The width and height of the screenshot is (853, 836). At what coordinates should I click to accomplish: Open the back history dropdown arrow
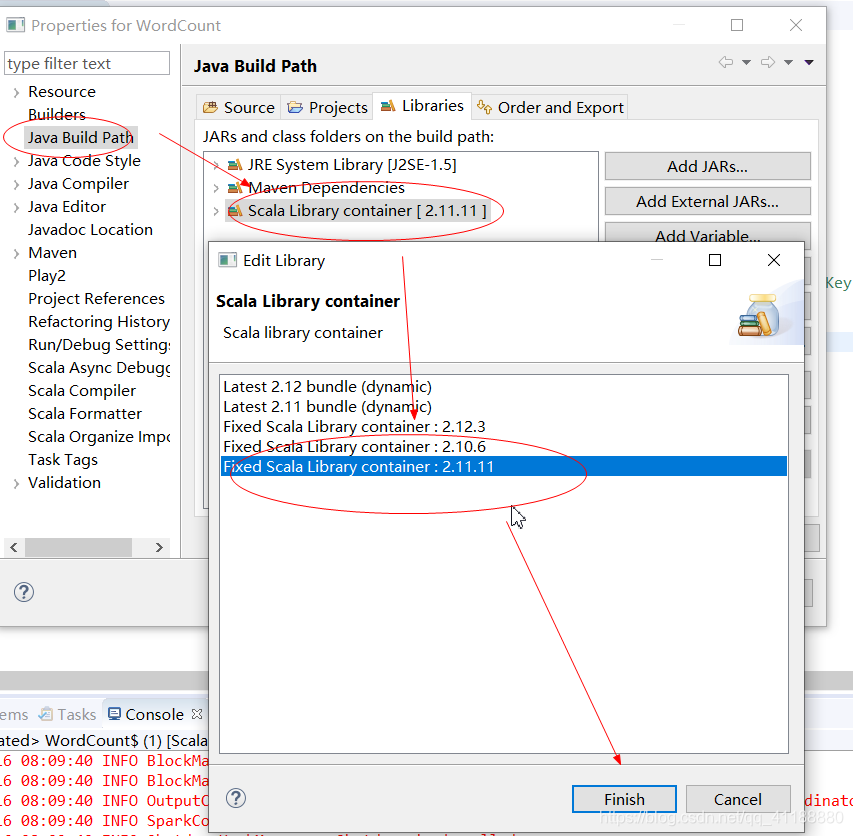click(746, 63)
